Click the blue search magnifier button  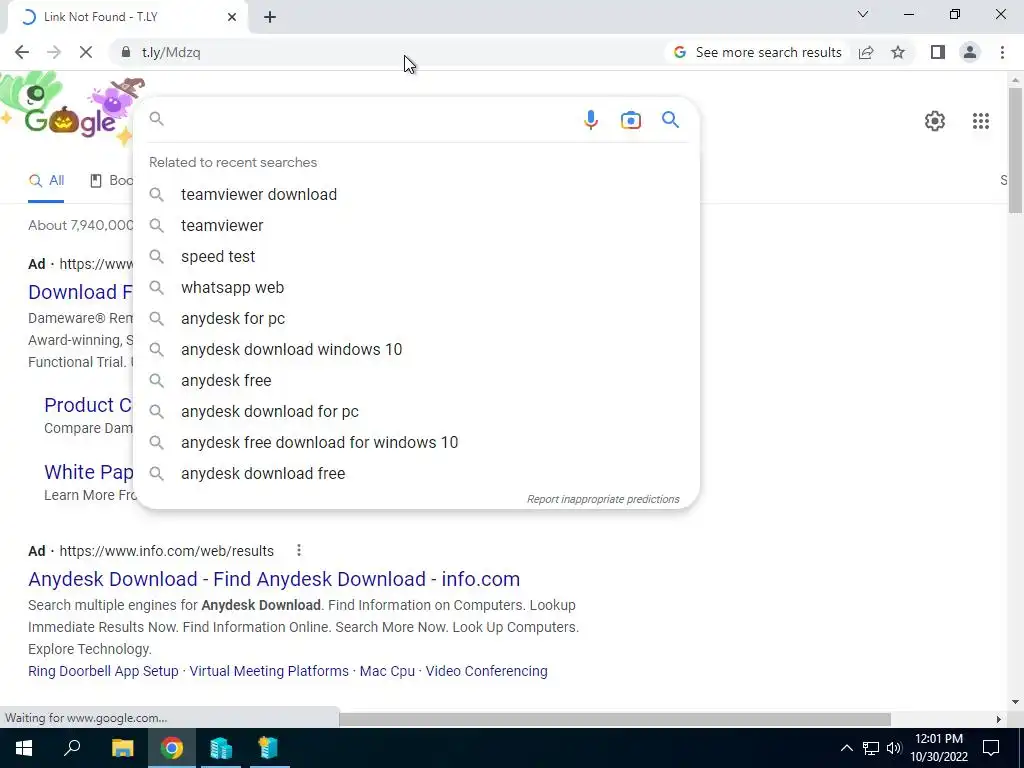tap(671, 120)
